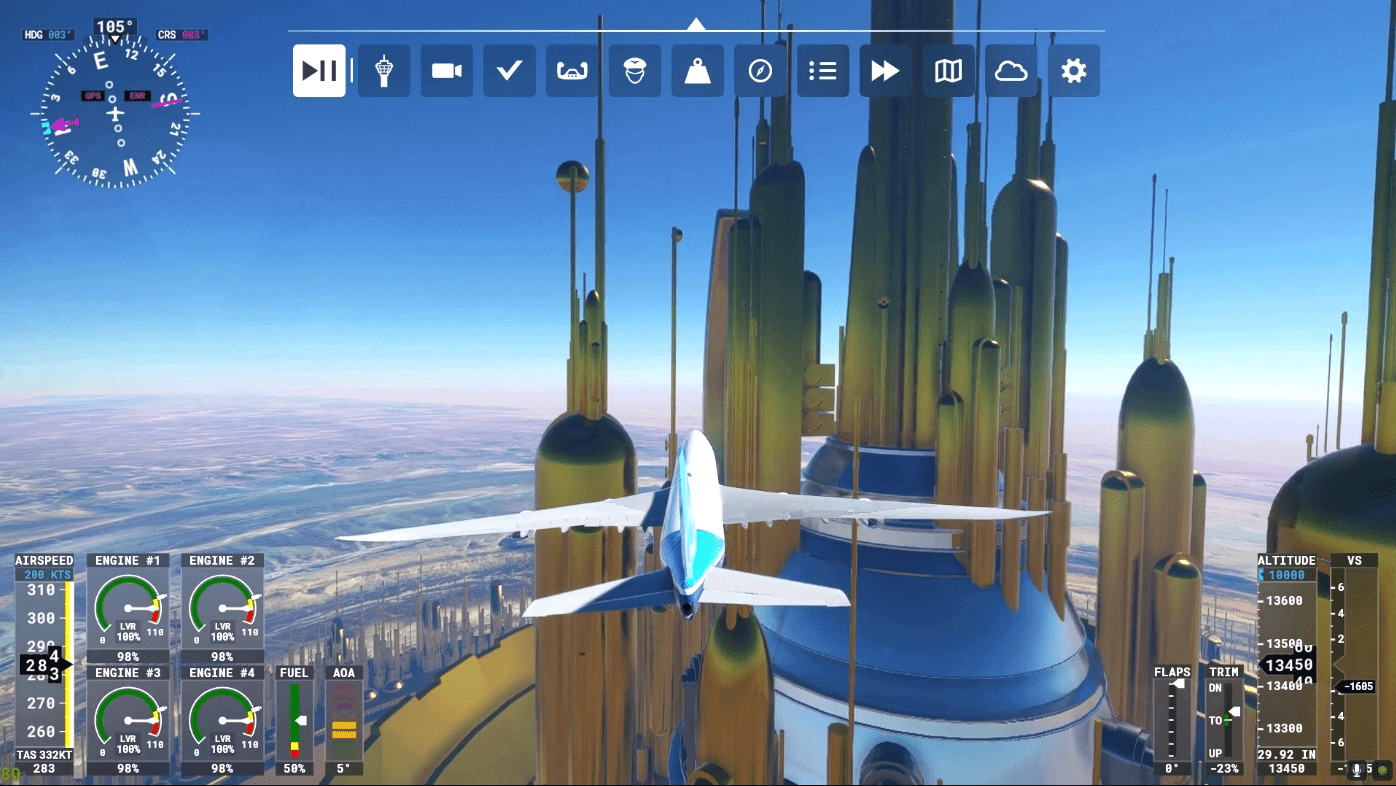Click the fast-forward sim rate icon

[x=885, y=71]
